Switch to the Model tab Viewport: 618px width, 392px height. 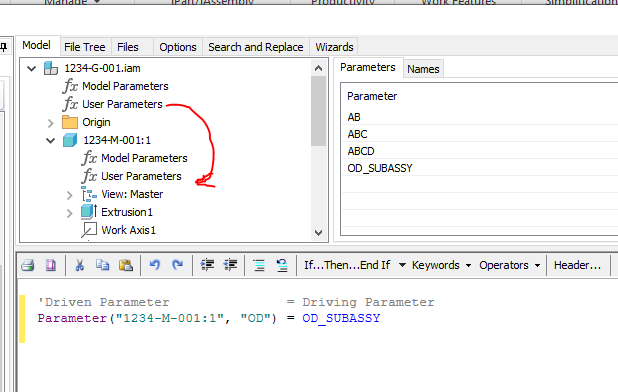[36, 45]
